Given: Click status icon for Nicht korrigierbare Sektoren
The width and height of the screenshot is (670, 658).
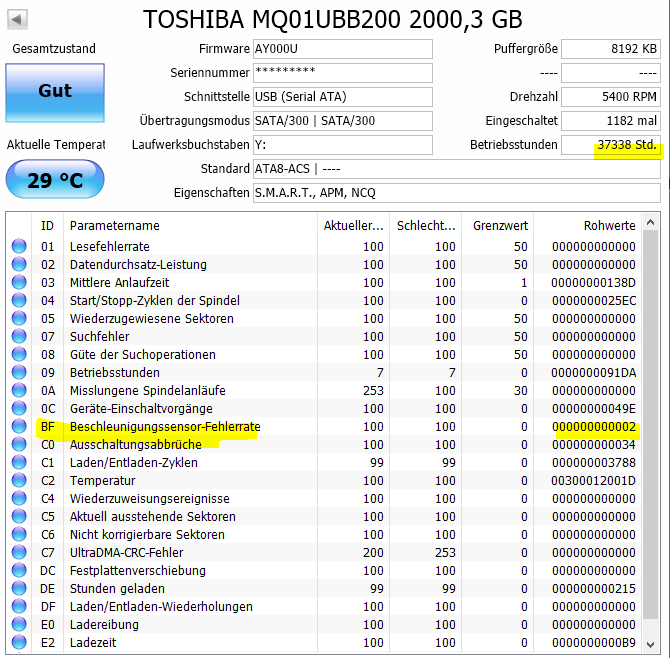Looking at the screenshot, I should tap(19, 535).
